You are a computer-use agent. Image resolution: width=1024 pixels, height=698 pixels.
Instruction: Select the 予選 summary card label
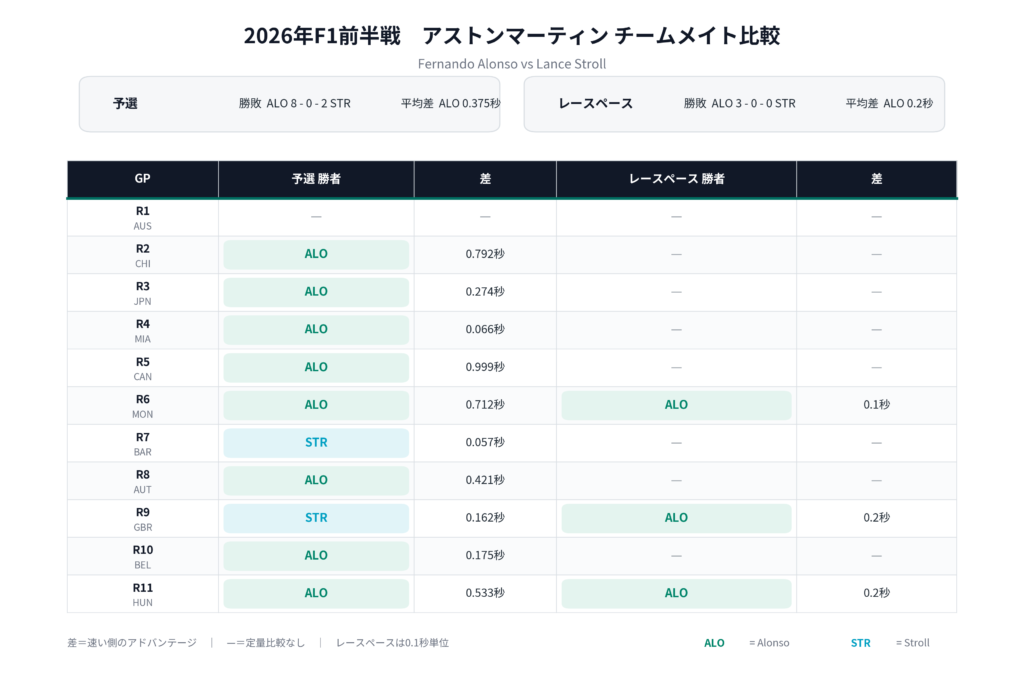click(x=125, y=103)
